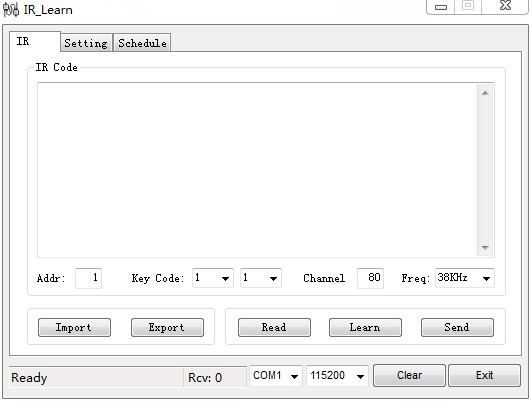Click the IR Code scrollbar up arrow
The height and width of the screenshot is (401, 531).
coord(485,93)
